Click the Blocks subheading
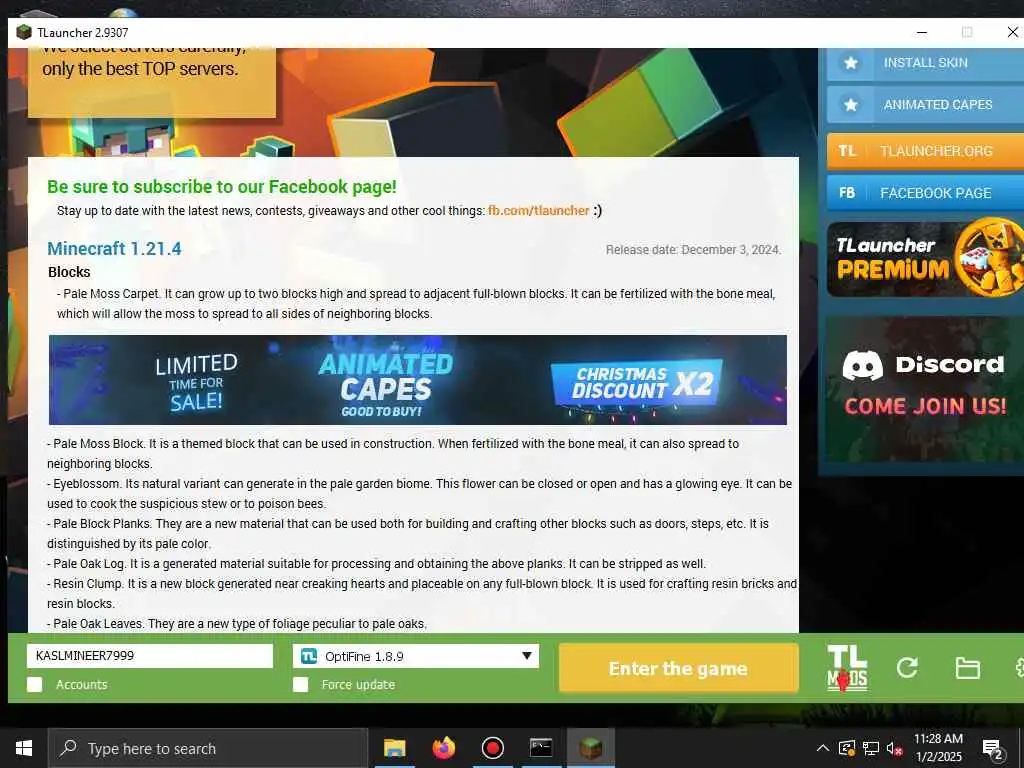1024x768 pixels. point(69,272)
